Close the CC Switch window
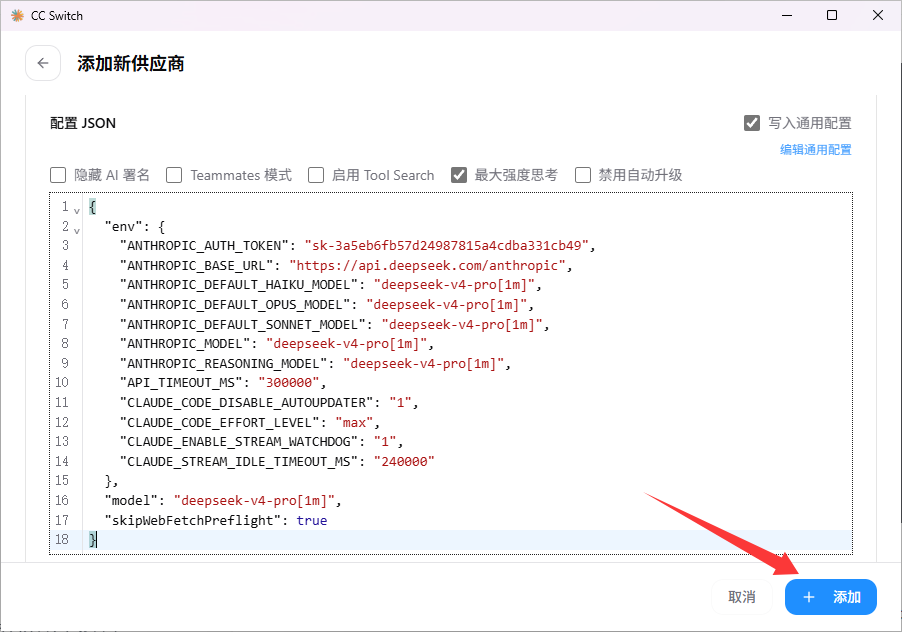The image size is (902, 632). click(x=878, y=16)
